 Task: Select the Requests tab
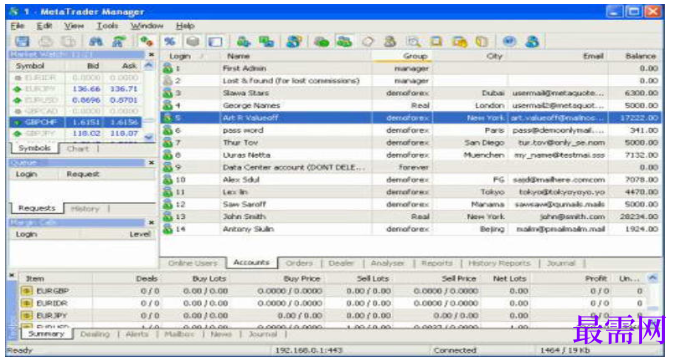coord(37,208)
